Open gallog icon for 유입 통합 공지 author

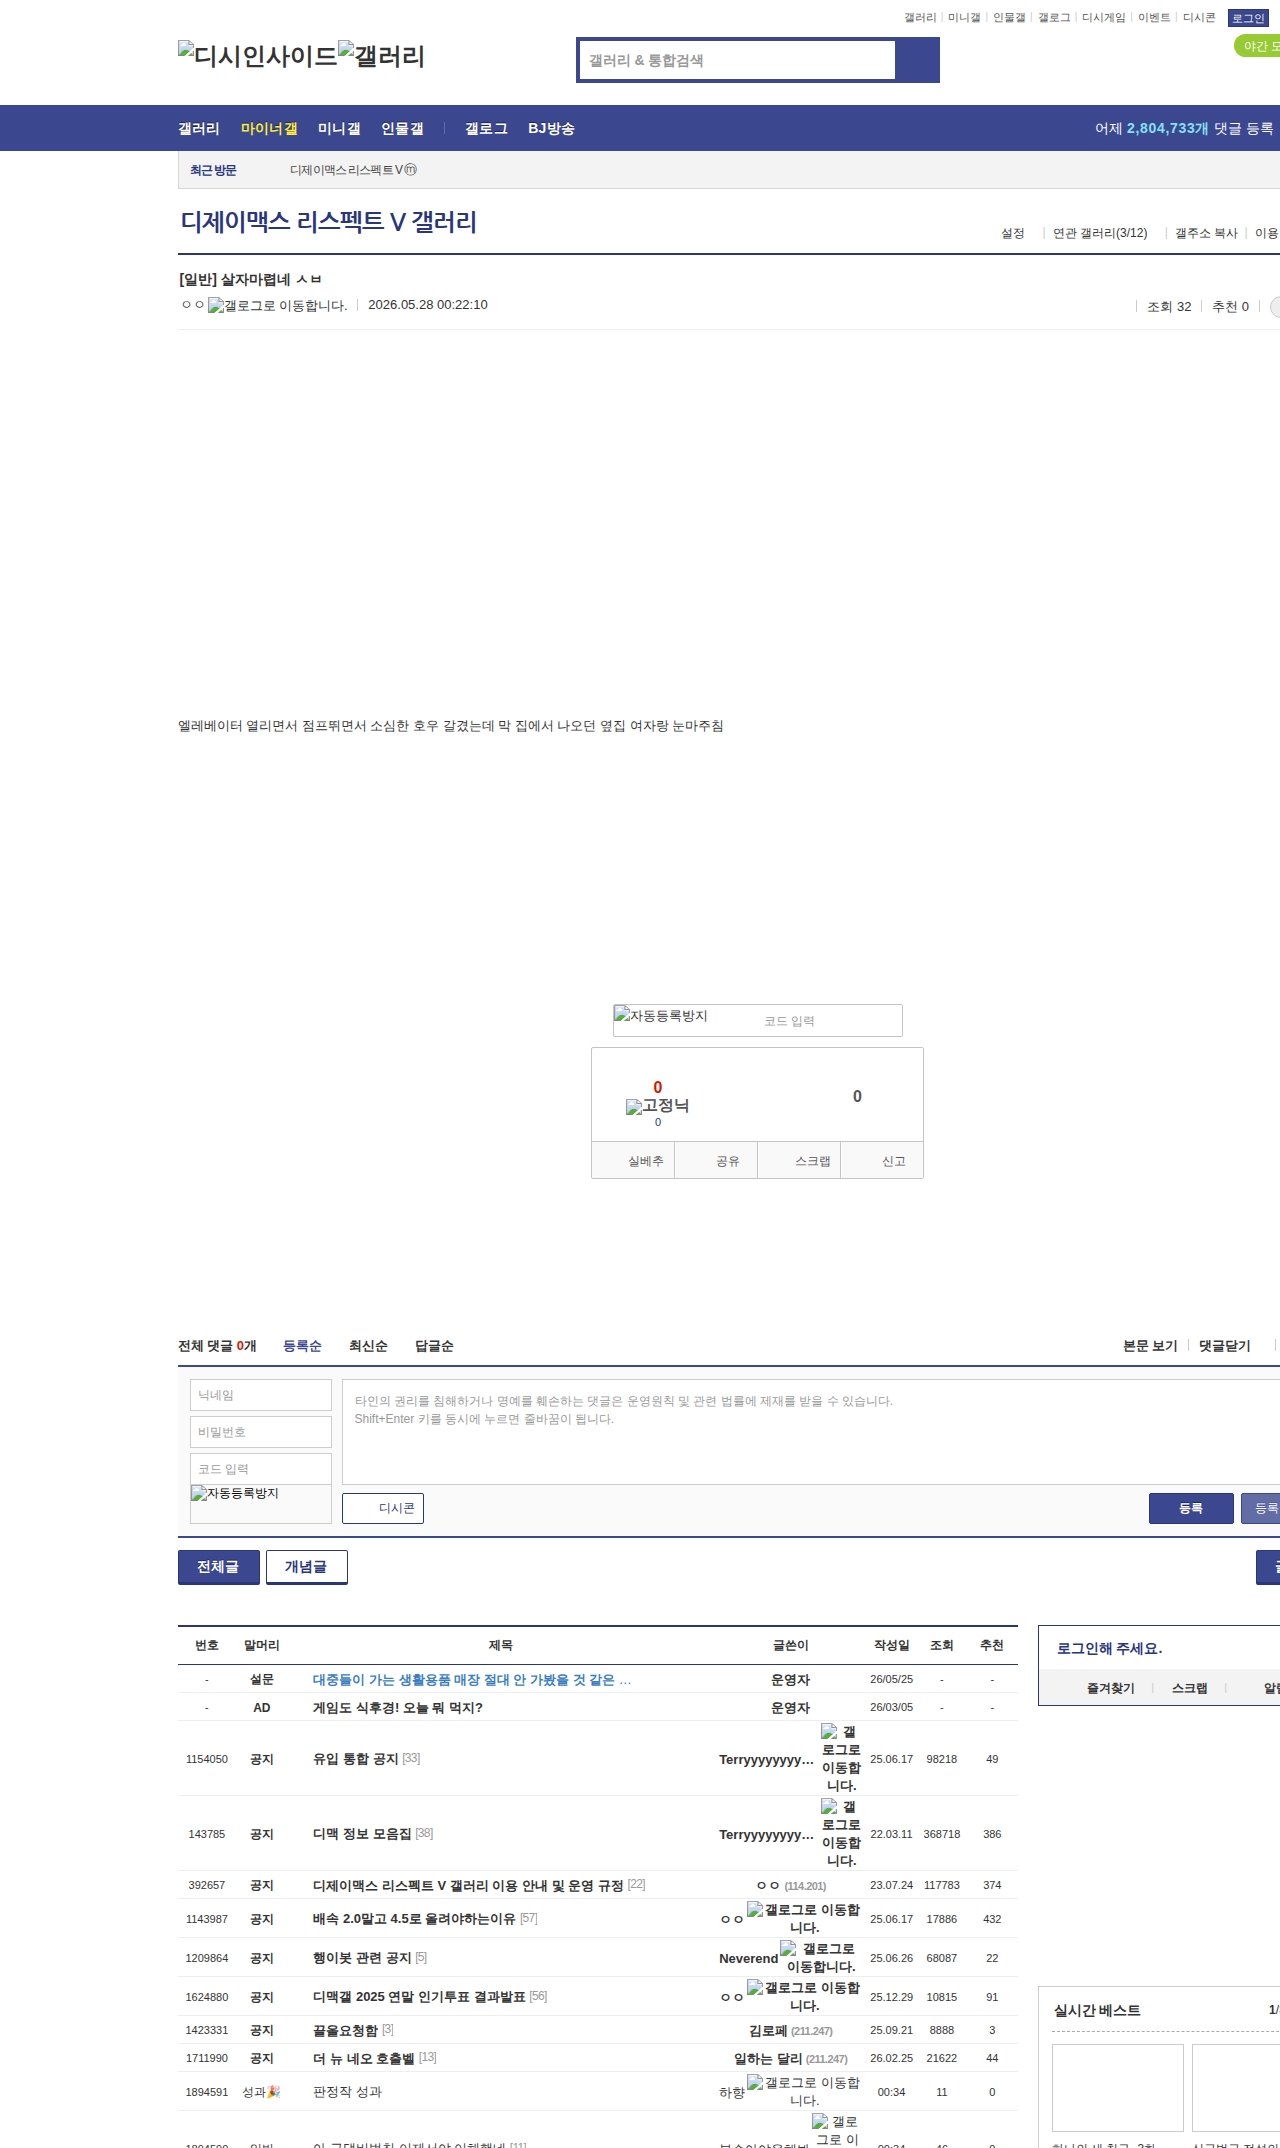pos(841,1759)
